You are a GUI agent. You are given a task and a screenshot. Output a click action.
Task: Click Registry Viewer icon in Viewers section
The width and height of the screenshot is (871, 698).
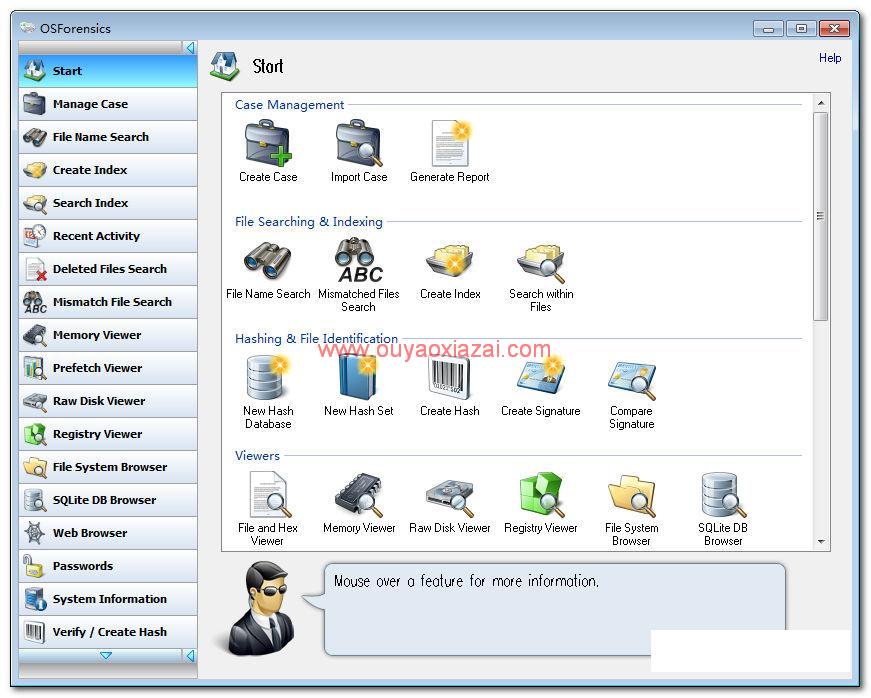click(x=541, y=494)
